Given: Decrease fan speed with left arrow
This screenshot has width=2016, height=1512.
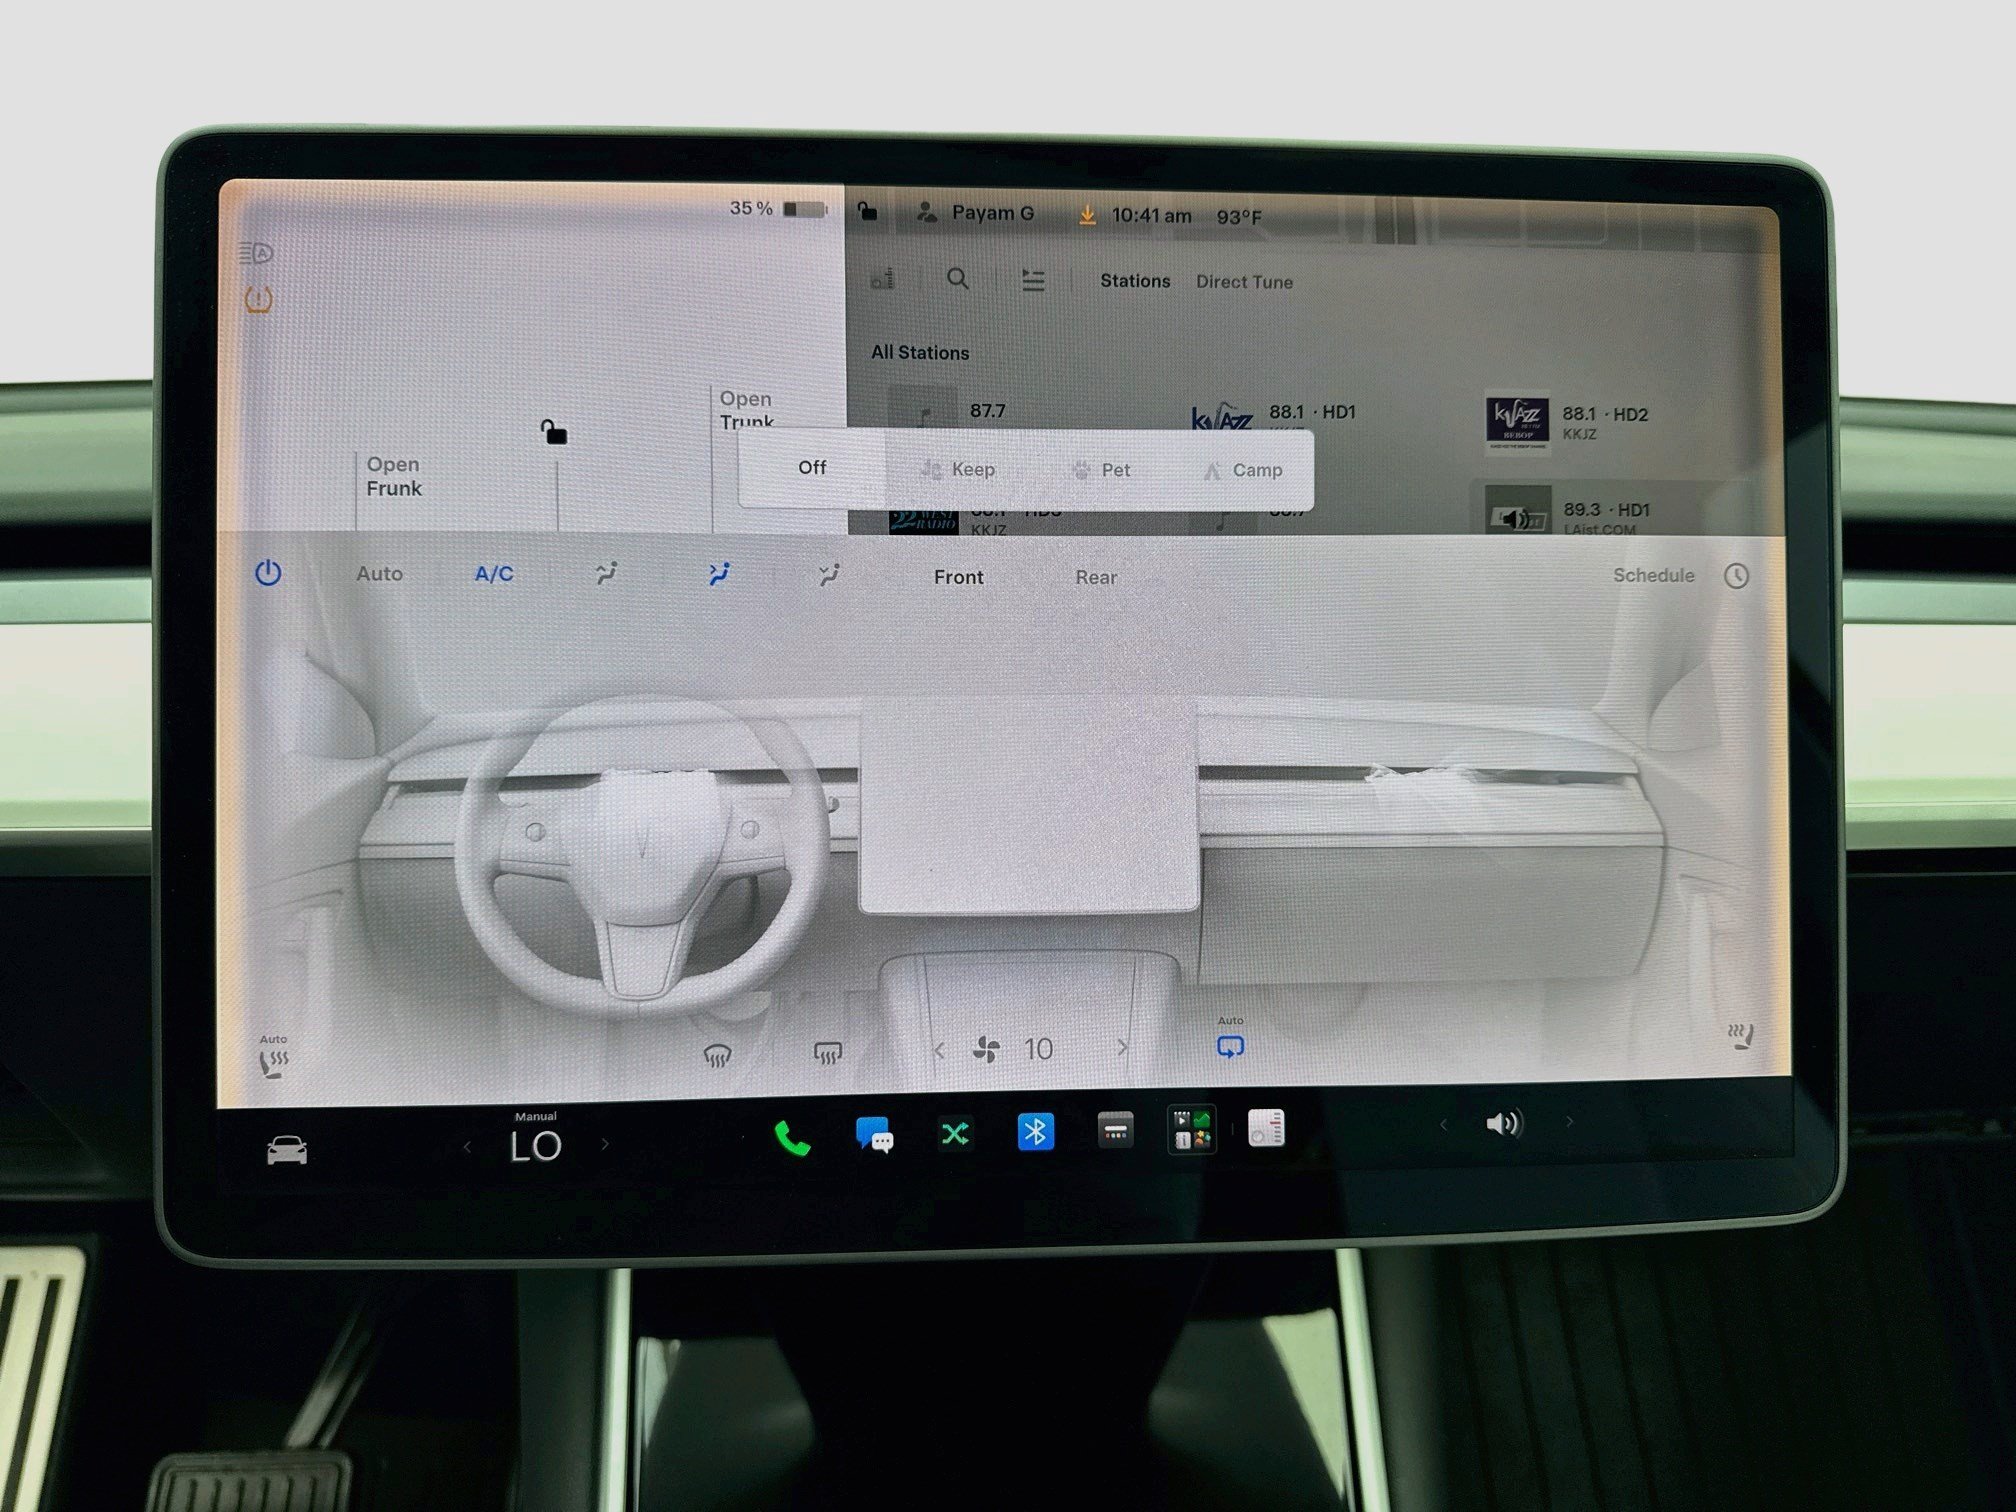Looking at the screenshot, I should click(x=938, y=1050).
